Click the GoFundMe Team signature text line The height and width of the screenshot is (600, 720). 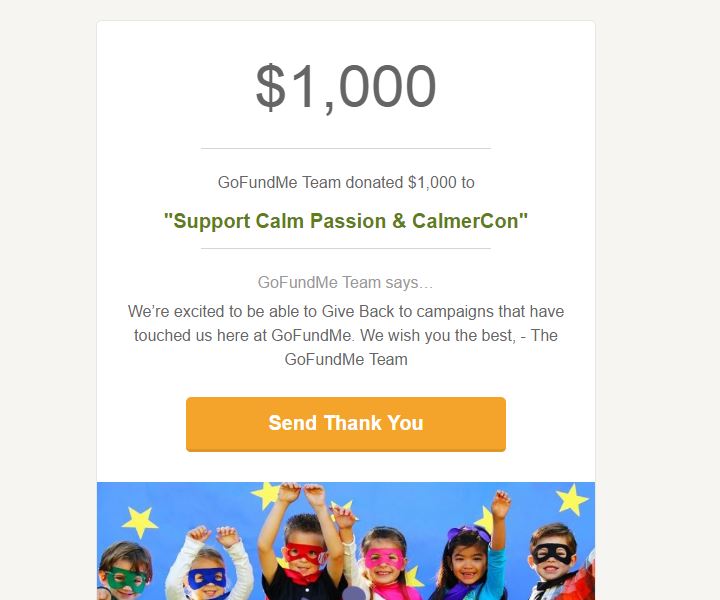coord(346,359)
